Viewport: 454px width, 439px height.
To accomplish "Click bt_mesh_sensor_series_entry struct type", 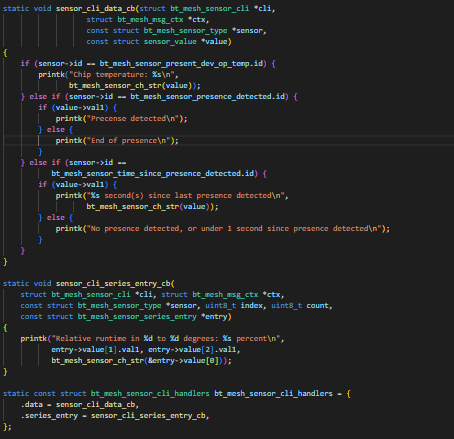I will 137,316.
